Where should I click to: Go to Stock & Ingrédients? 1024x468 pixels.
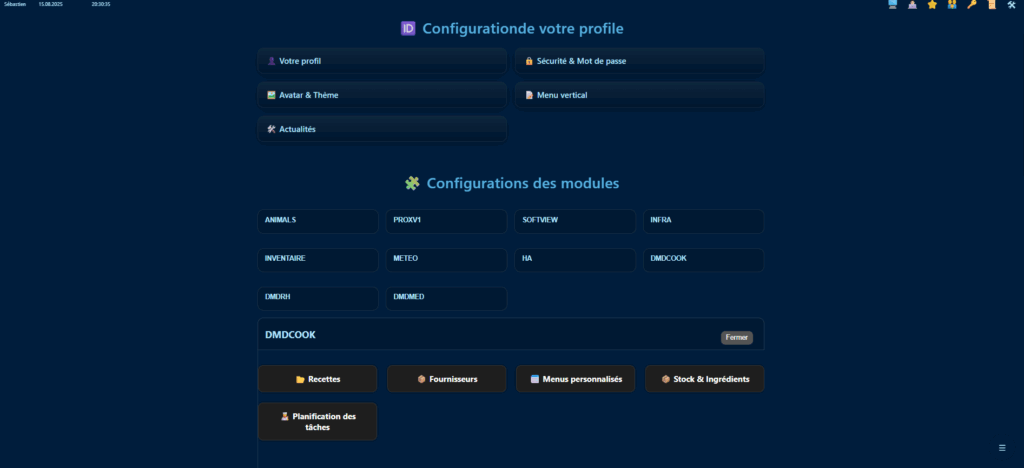tap(704, 379)
